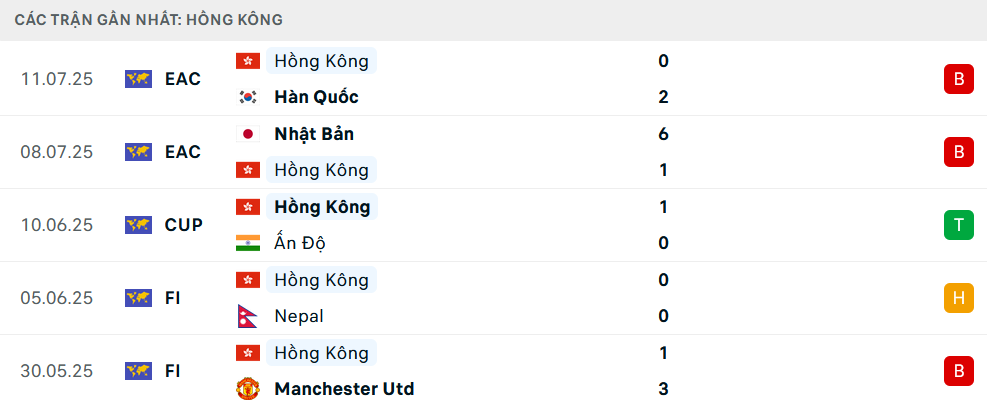Image resolution: width=987 pixels, height=400 pixels.
Task: Click the EAC label on 08.07.25 row
Action: click(183, 152)
